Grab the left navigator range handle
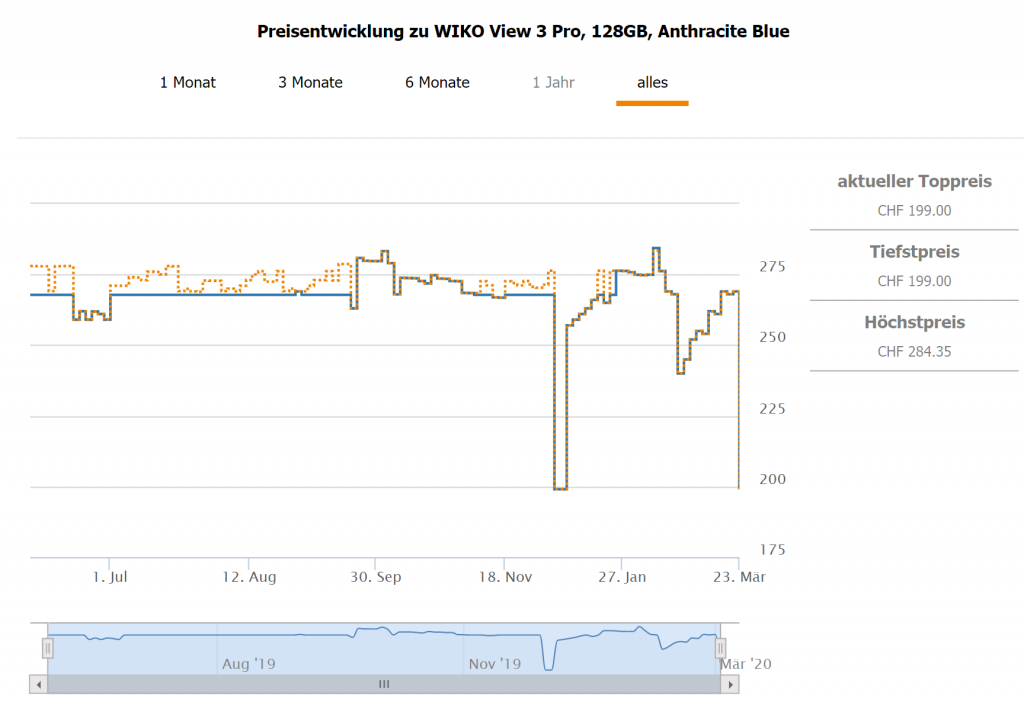This screenshot has width=1024, height=711. (x=47, y=648)
